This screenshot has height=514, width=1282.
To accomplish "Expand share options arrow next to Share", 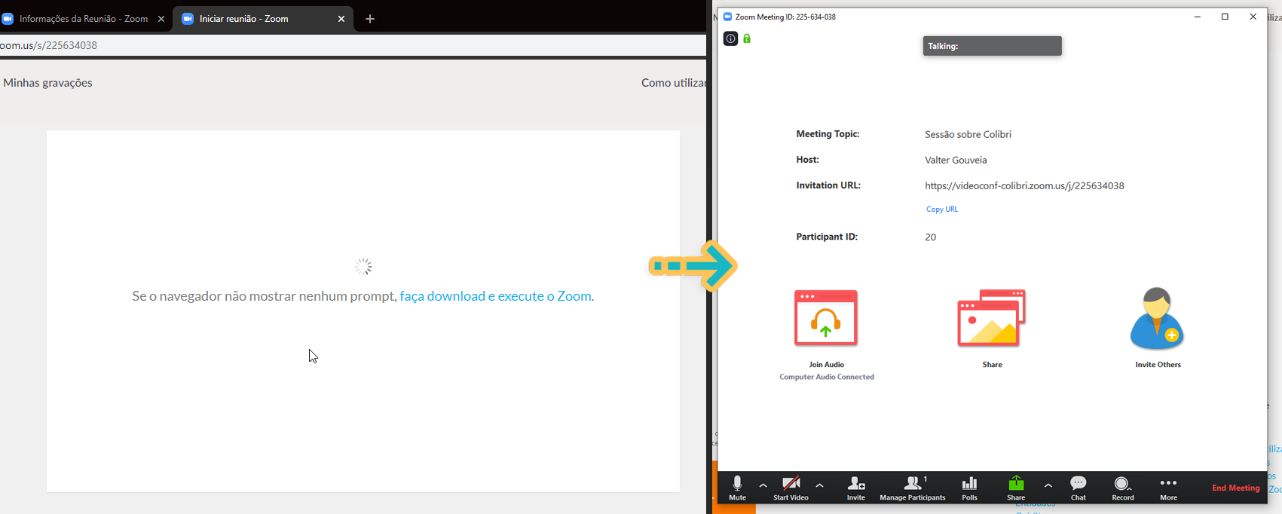I will (x=1048, y=486).
